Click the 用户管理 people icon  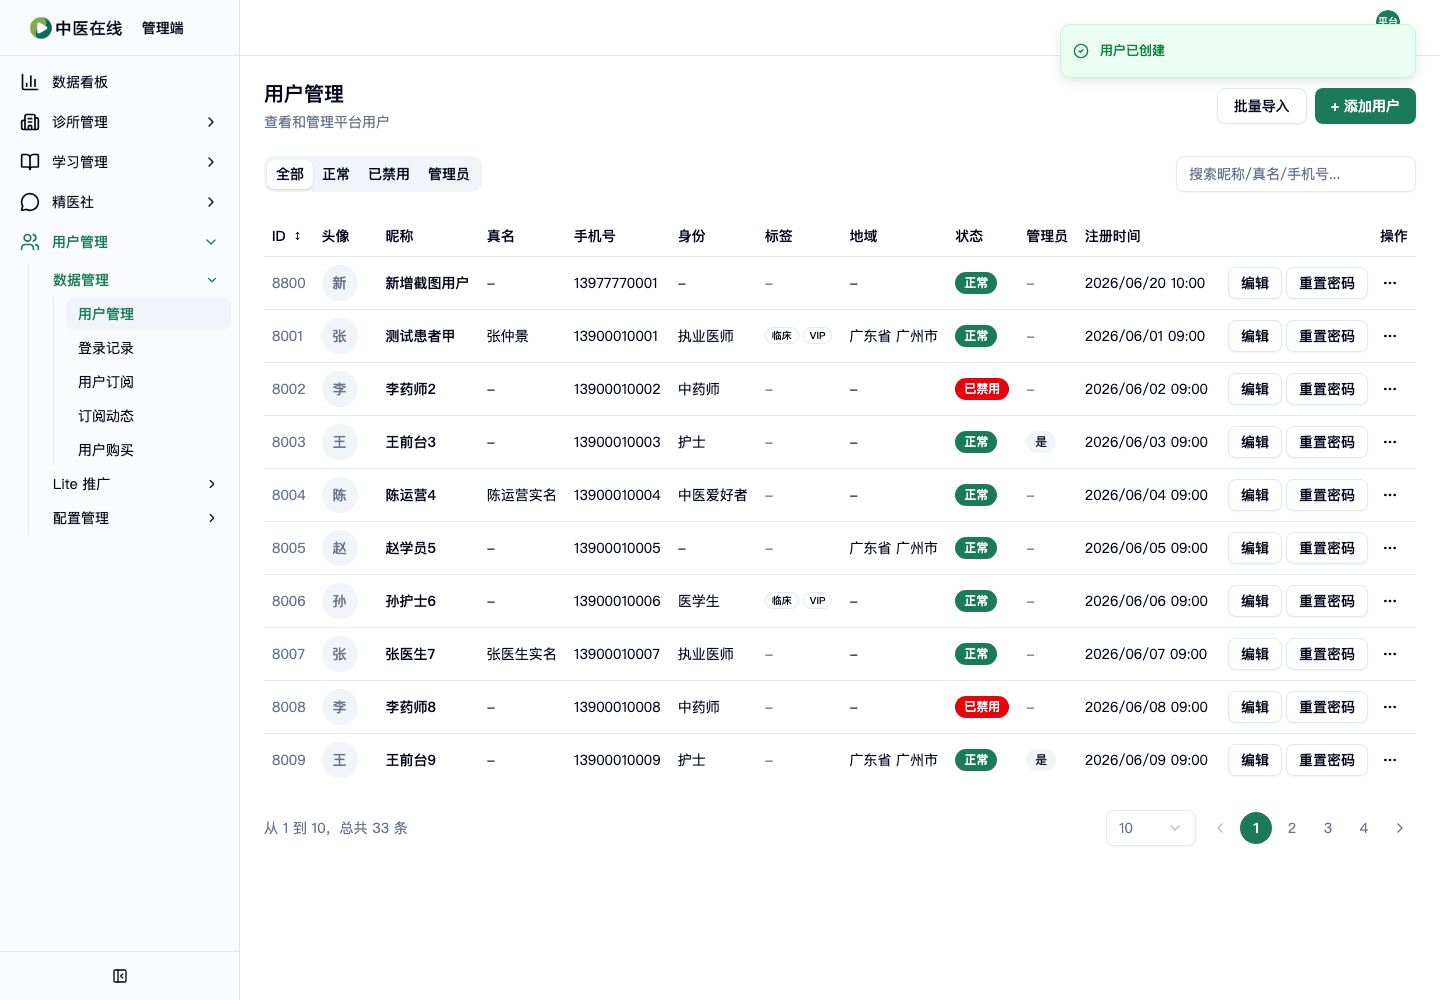coord(30,242)
